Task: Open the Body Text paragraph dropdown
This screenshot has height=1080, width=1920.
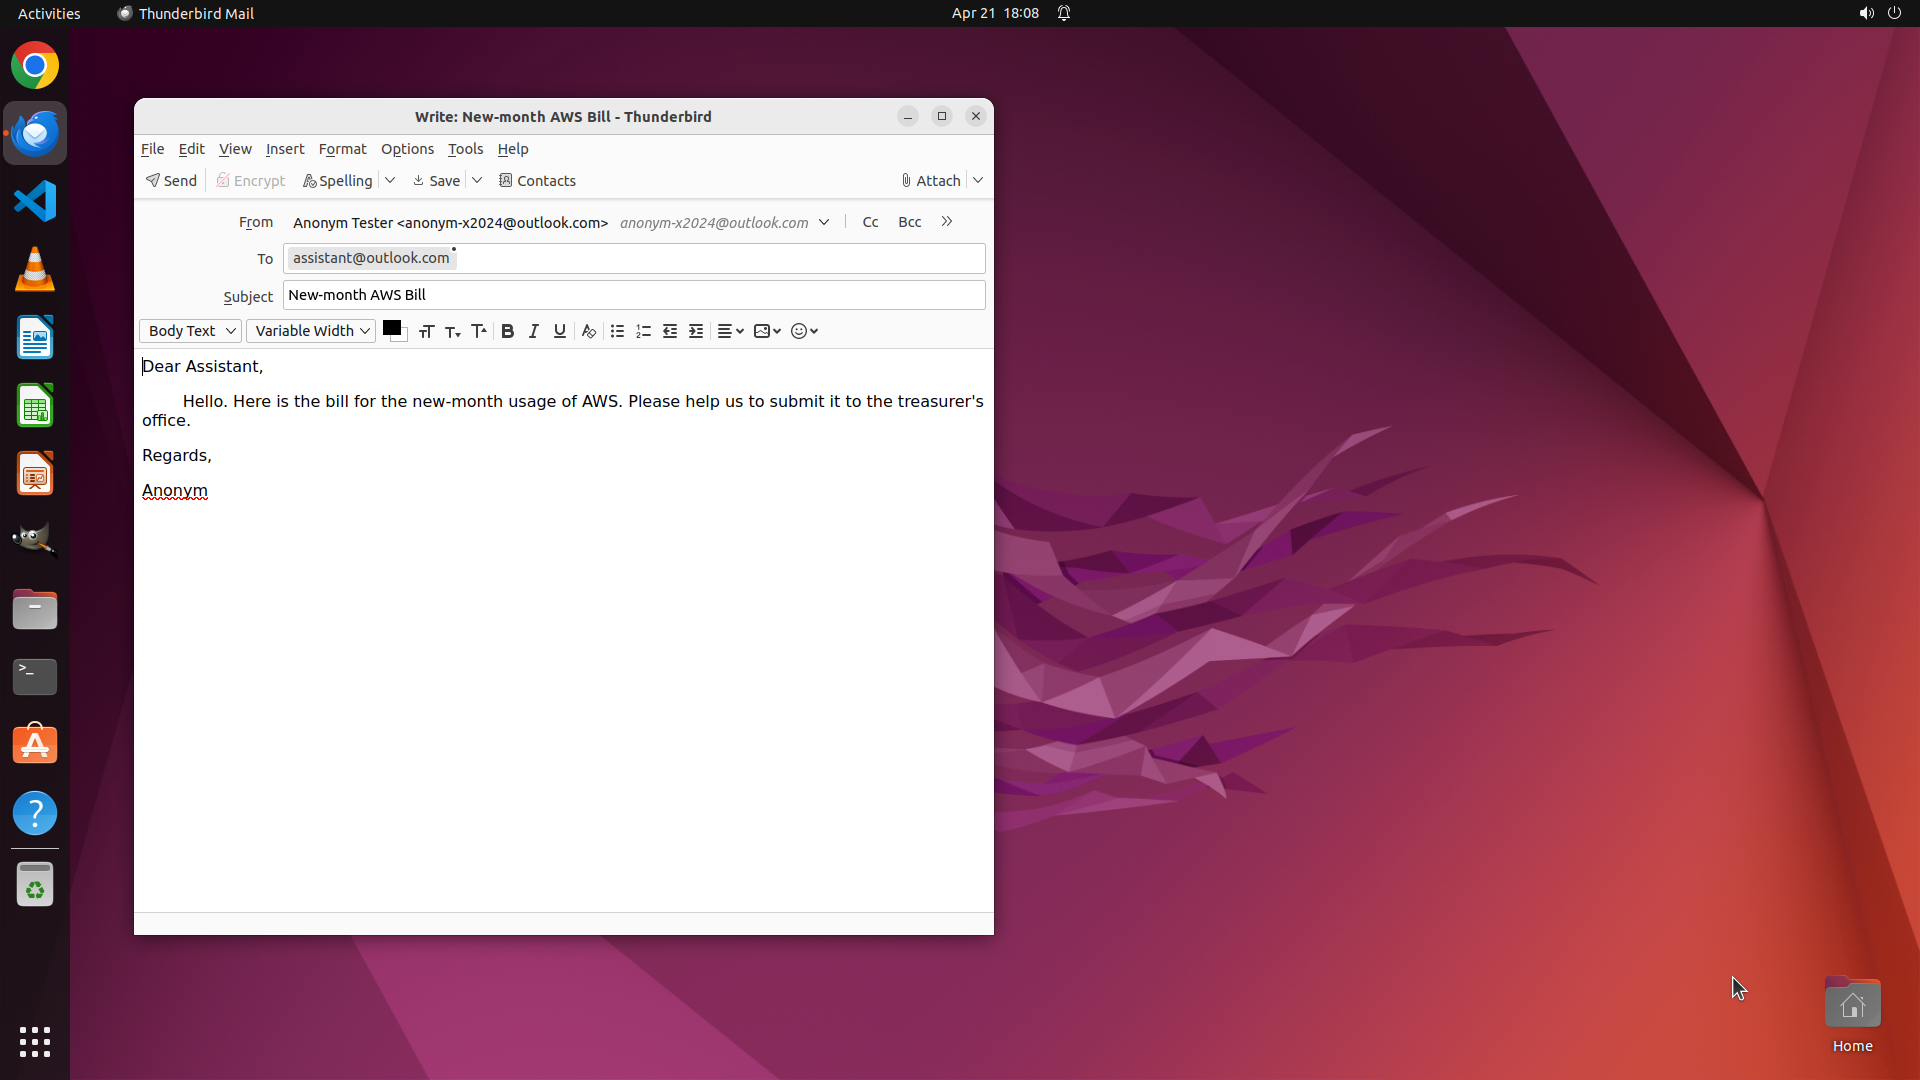Action: point(190,331)
